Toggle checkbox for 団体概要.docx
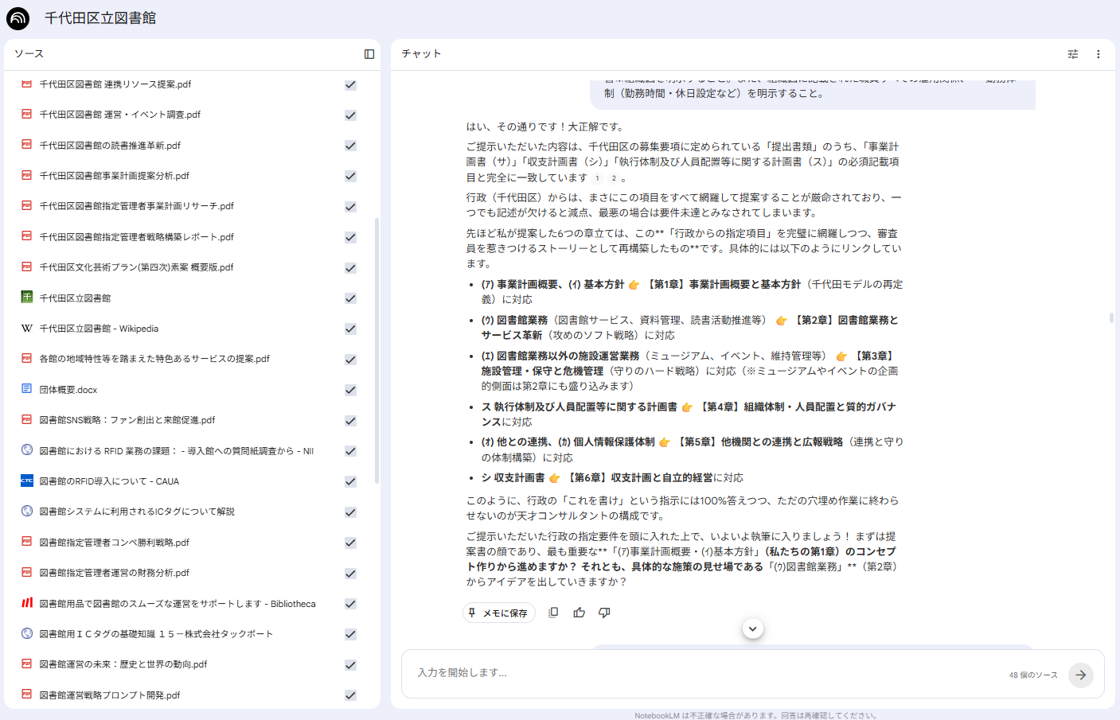 coord(350,390)
